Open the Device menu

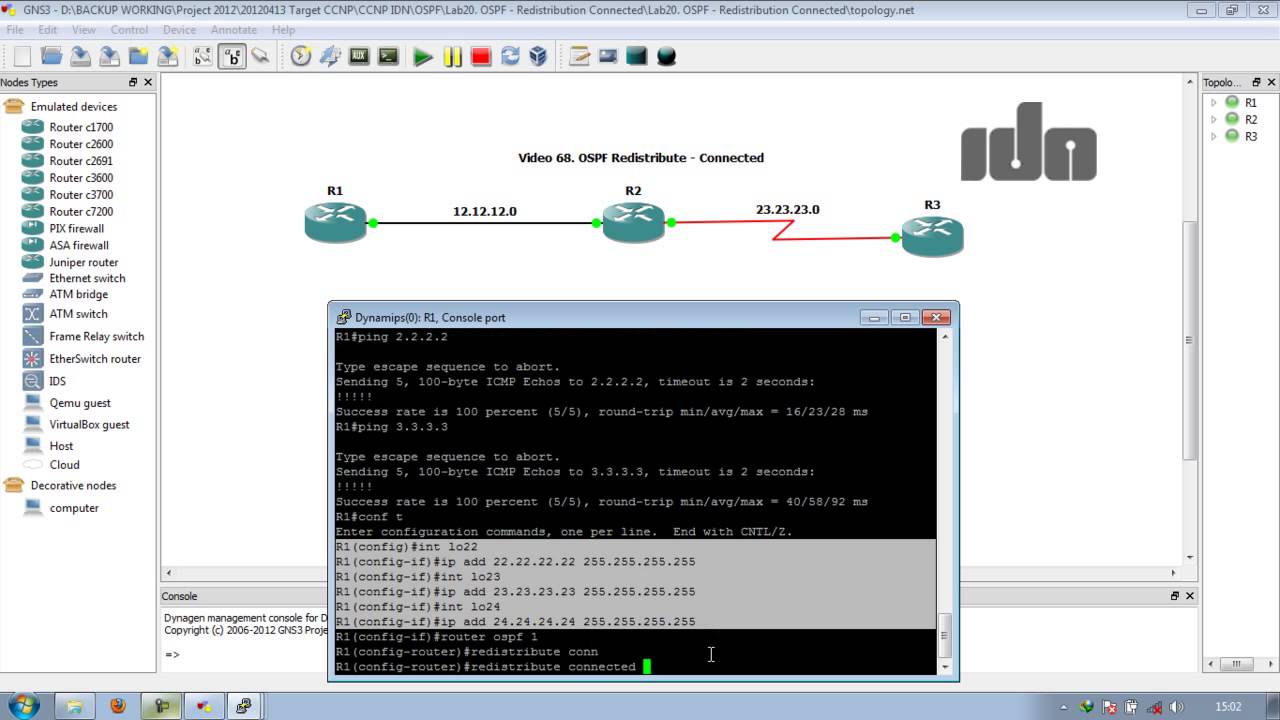click(x=179, y=30)
